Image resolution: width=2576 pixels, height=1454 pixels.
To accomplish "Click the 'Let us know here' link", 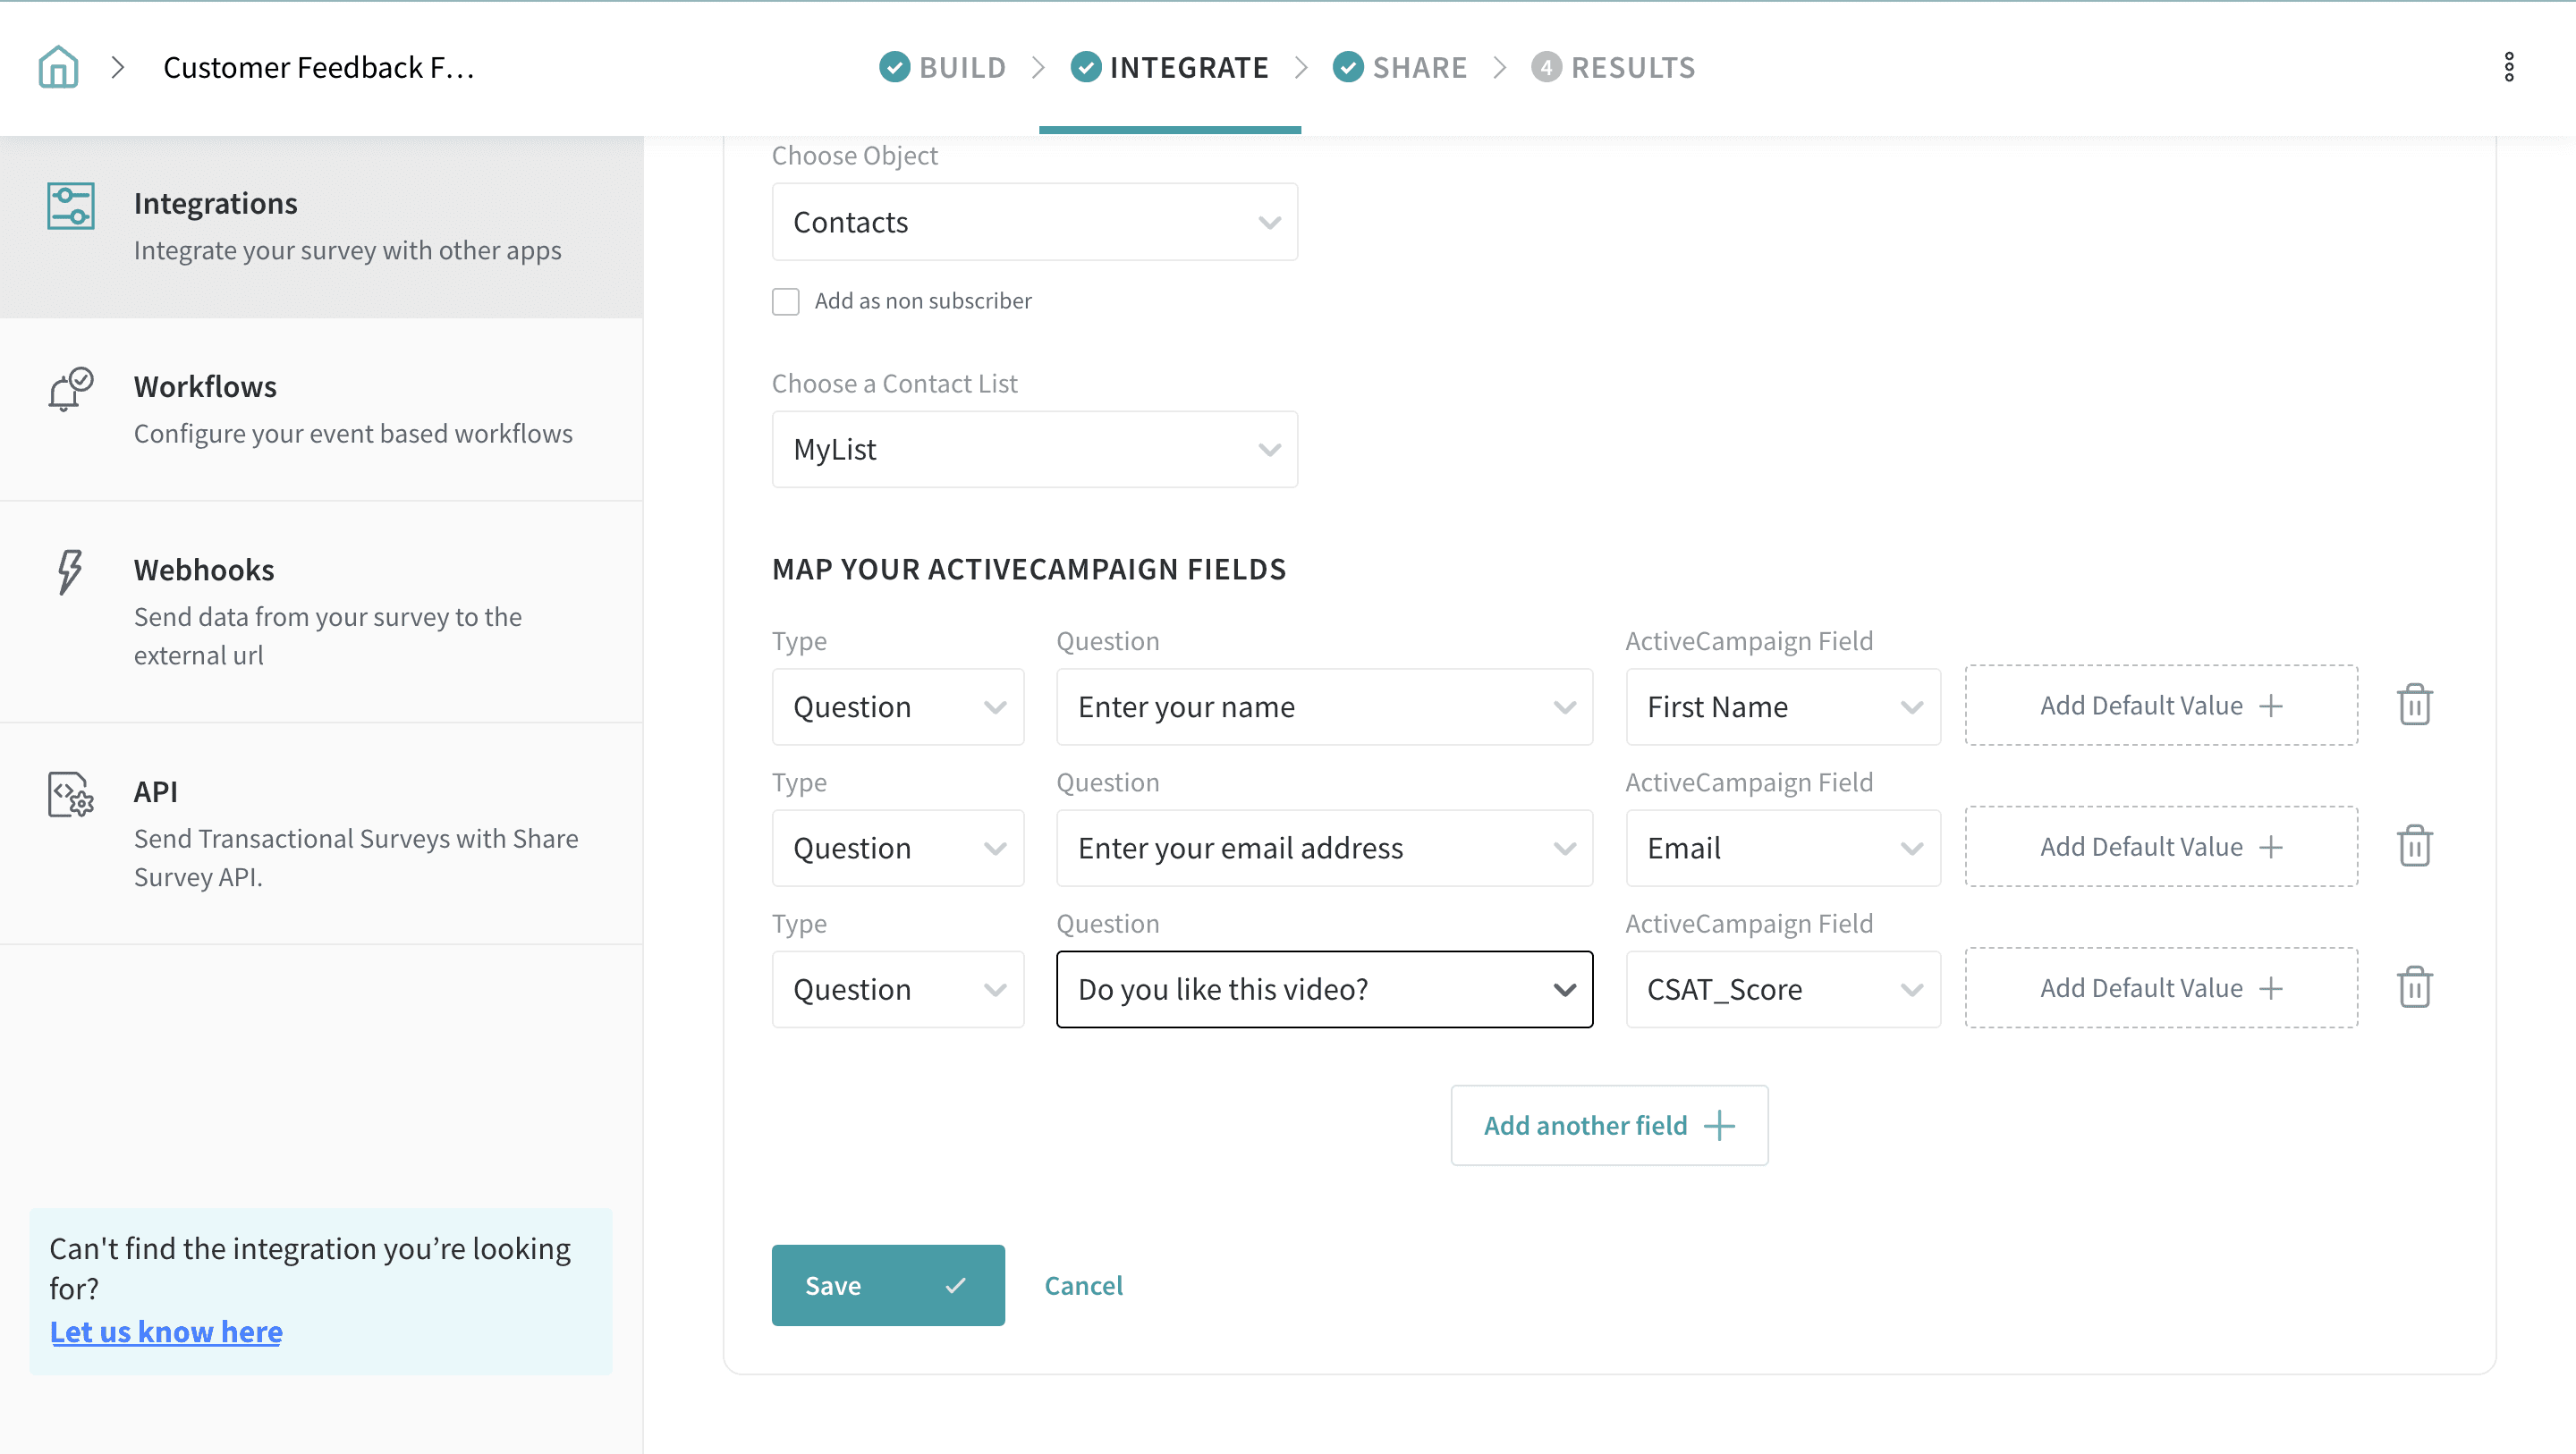I will pyautogui.click(x=166, y=1331).
